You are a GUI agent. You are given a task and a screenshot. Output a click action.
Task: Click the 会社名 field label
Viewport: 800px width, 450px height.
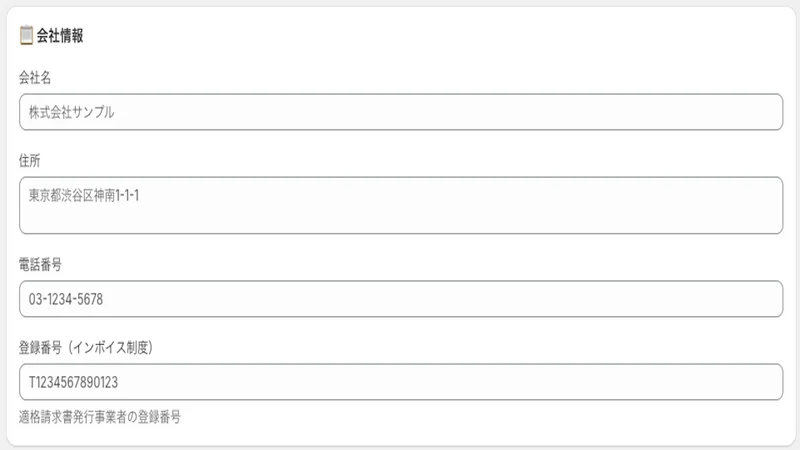[35, 78]
